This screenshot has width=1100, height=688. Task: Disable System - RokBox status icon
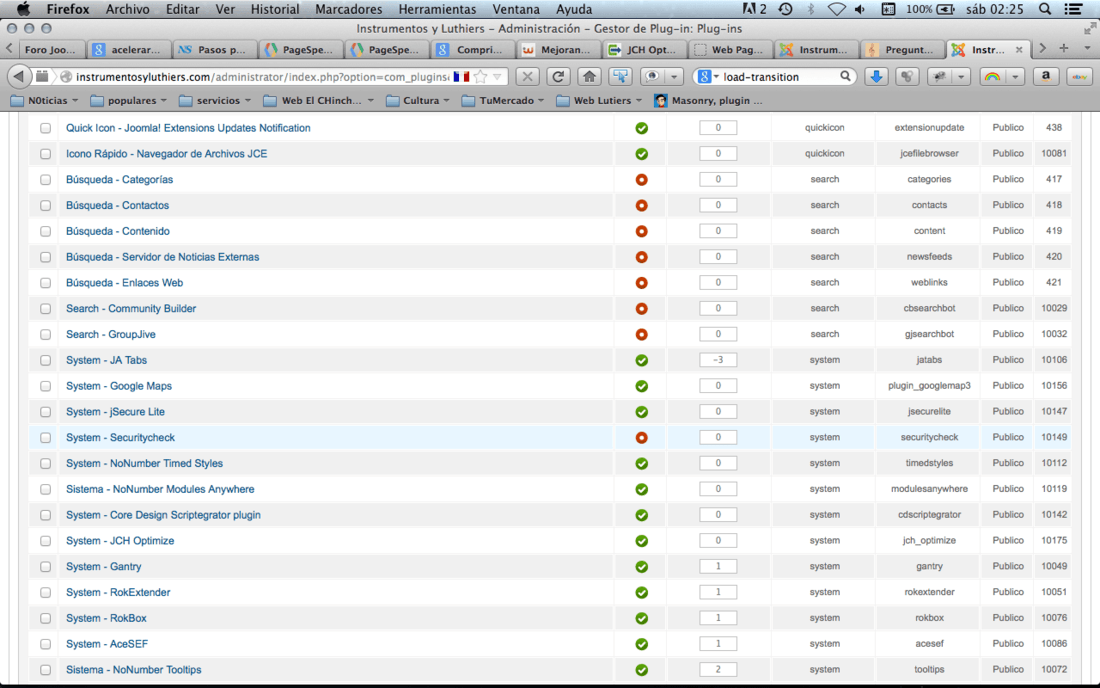pyautogui.click(x=641, y=619)
